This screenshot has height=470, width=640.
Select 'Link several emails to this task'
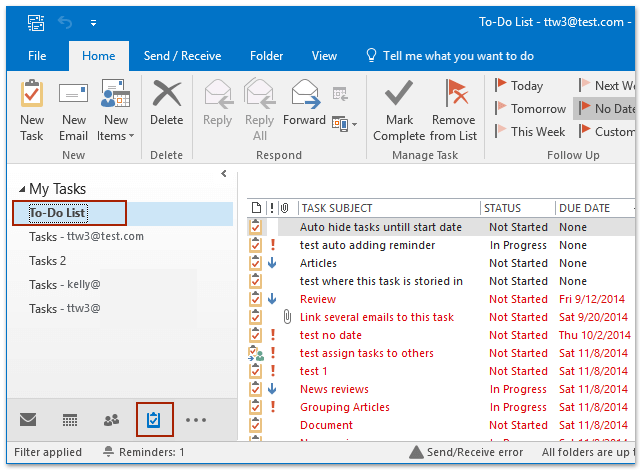(441, 317)
